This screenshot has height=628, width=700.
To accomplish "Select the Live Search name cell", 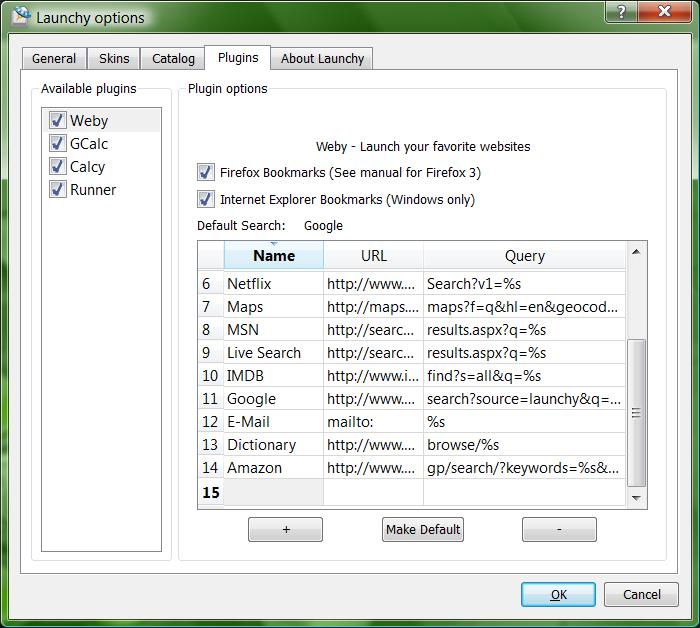I will tap(274, 353).
